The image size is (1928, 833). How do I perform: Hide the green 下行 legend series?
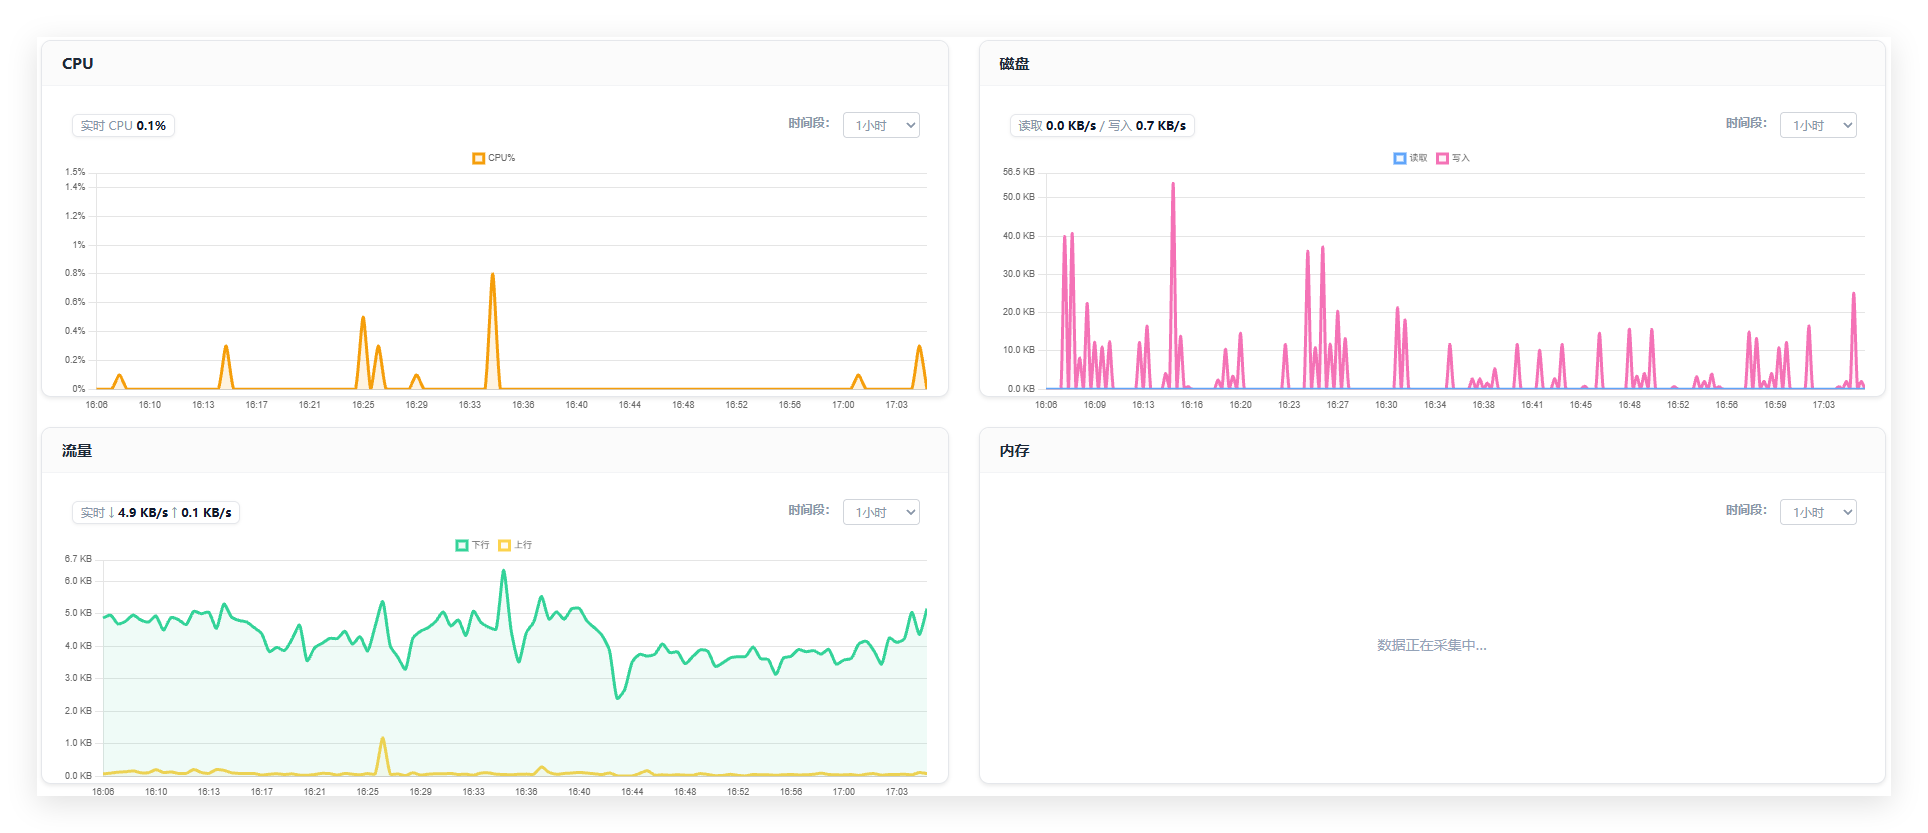coord(473,545)
